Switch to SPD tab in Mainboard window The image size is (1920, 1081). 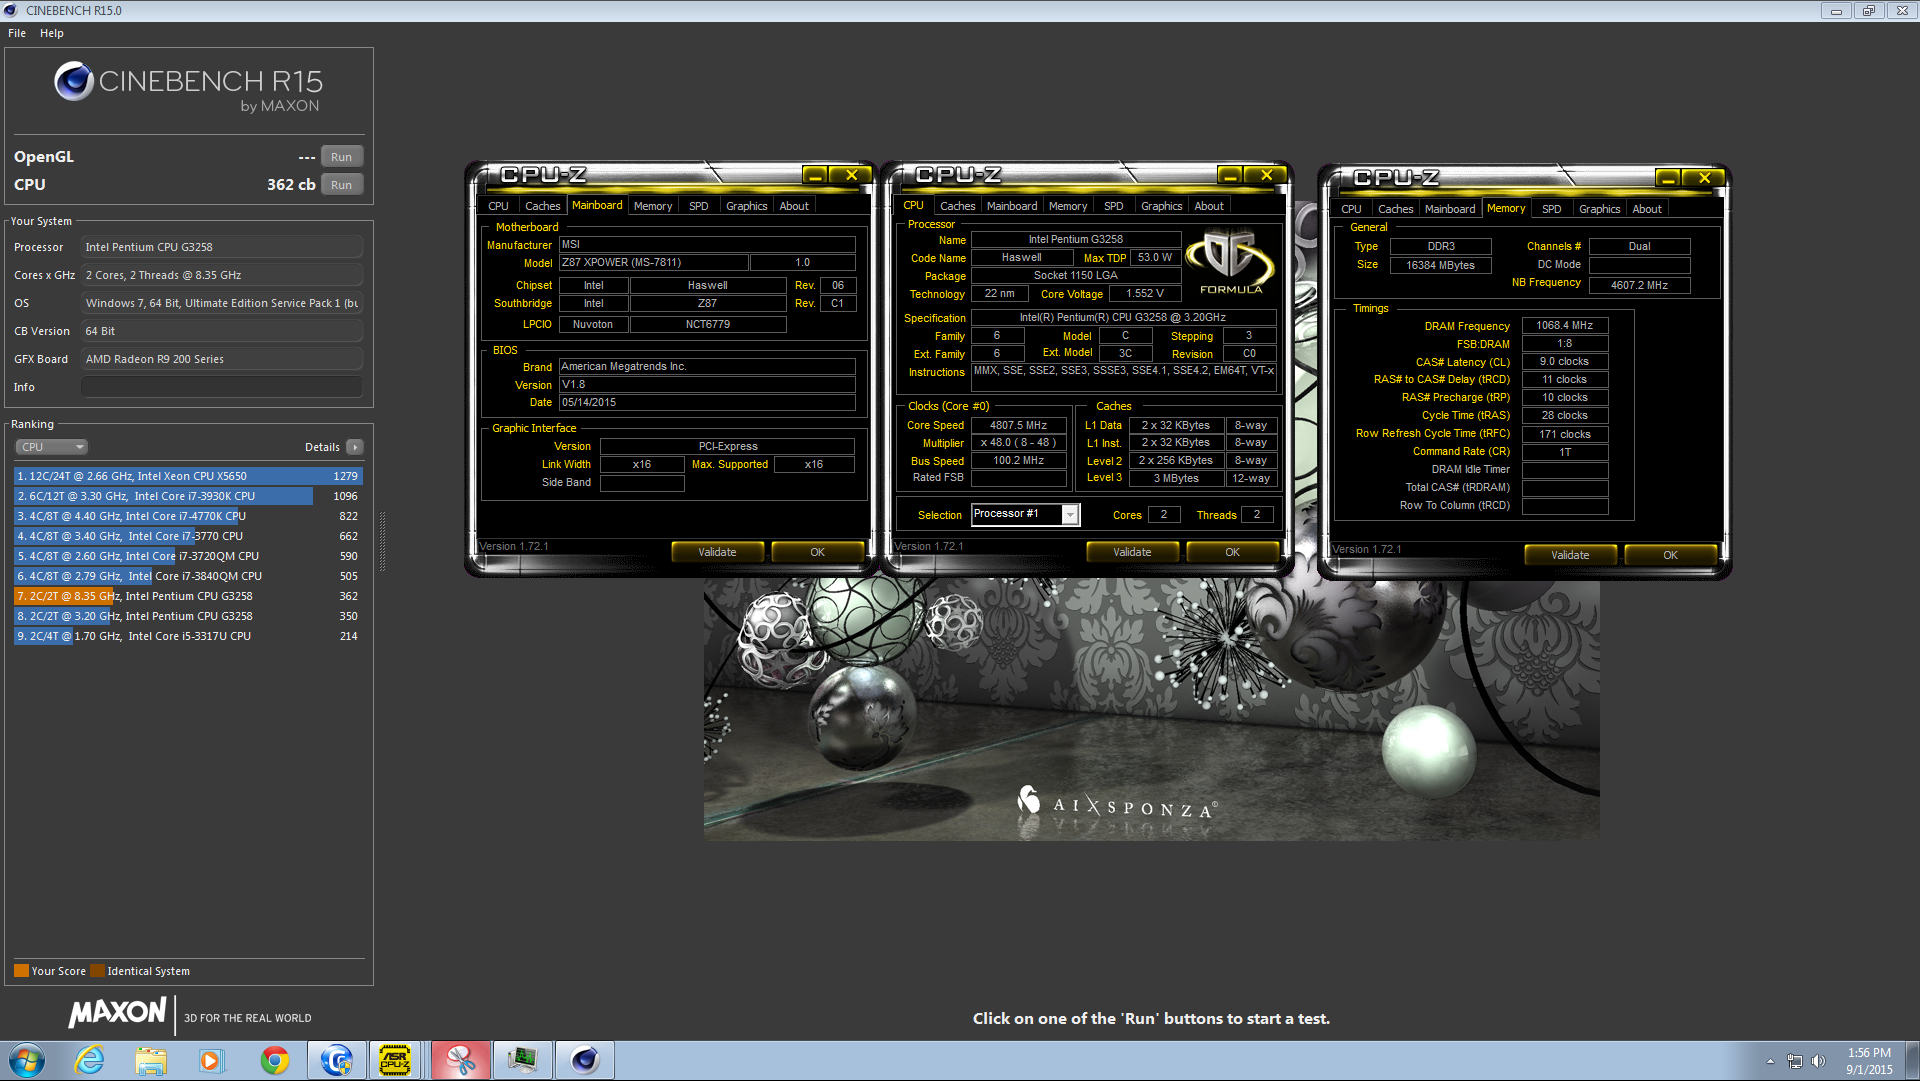click(x=699, y=206)
